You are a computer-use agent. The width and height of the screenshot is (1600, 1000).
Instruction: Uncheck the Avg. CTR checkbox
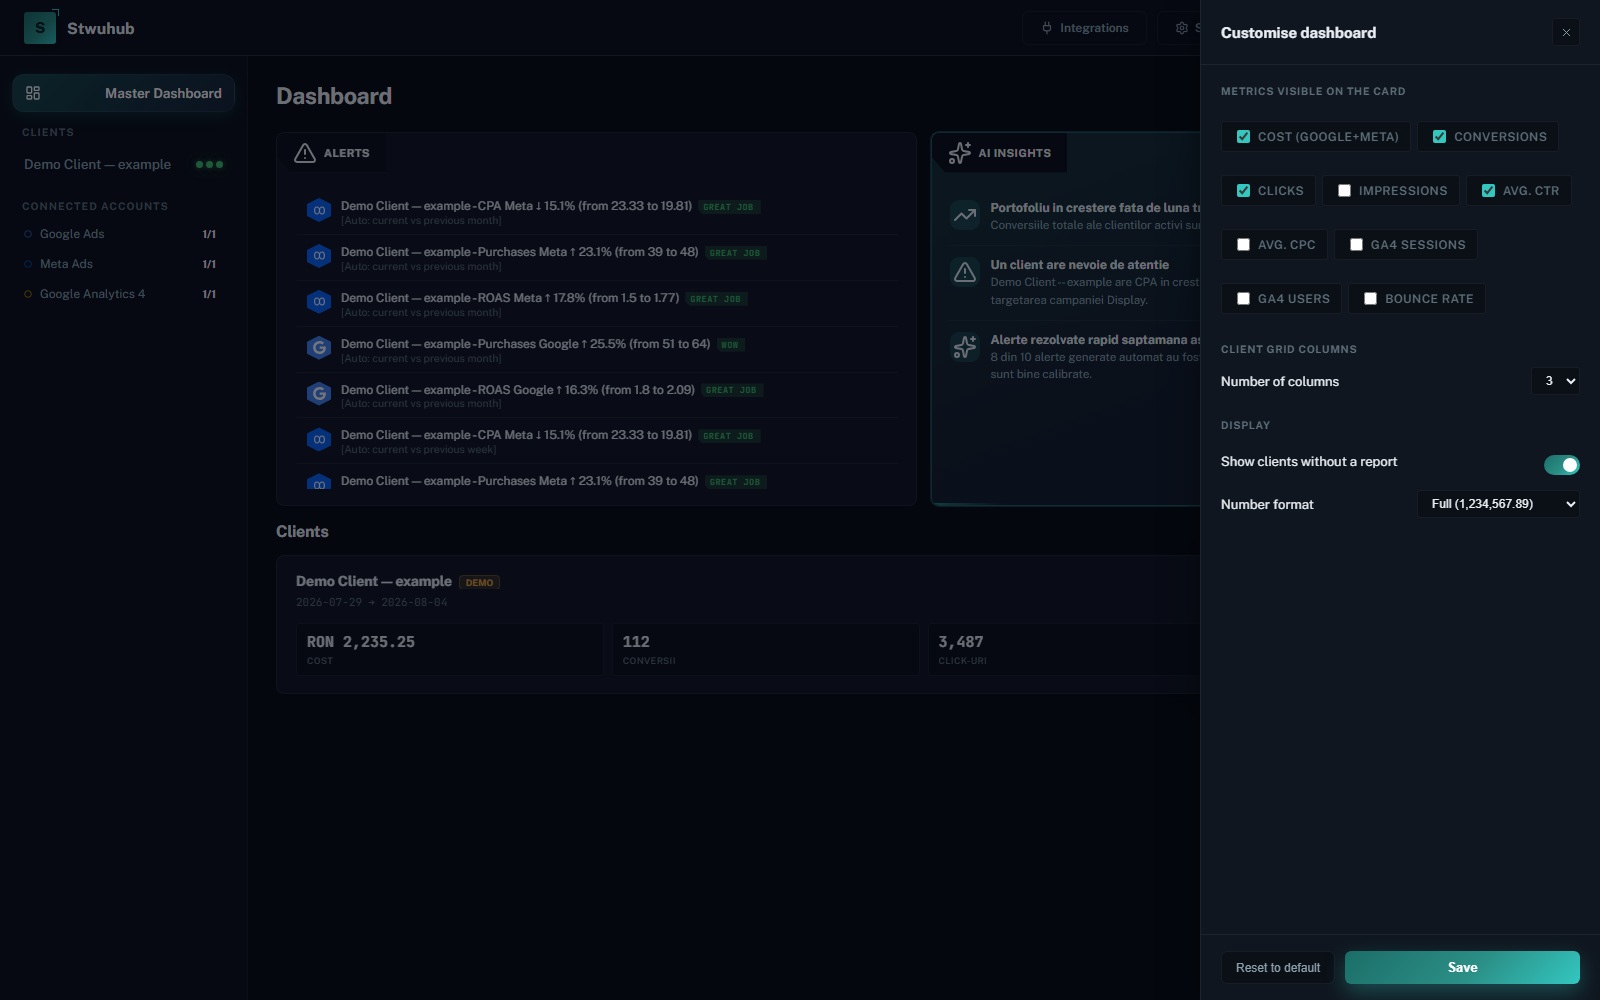pos(1488,191)
